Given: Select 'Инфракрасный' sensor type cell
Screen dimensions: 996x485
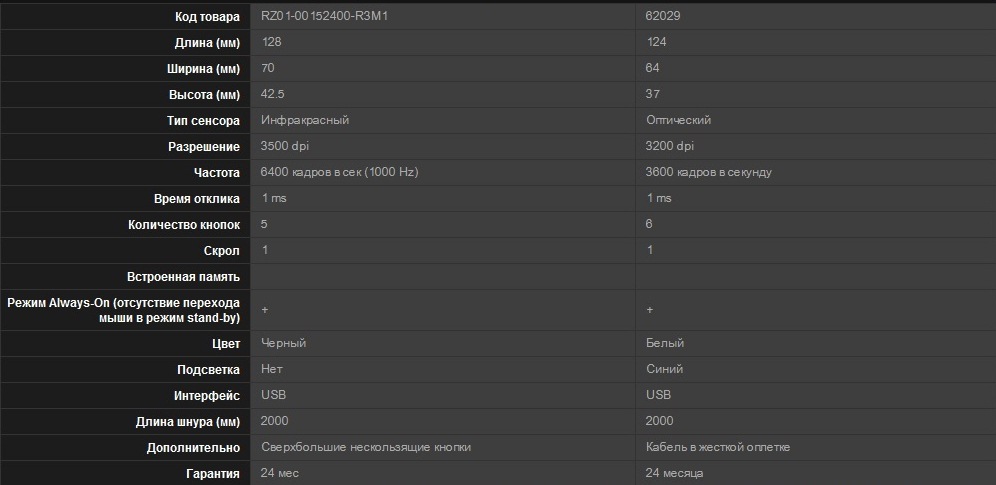Looking at the screenshot, I should pos(305,120).
